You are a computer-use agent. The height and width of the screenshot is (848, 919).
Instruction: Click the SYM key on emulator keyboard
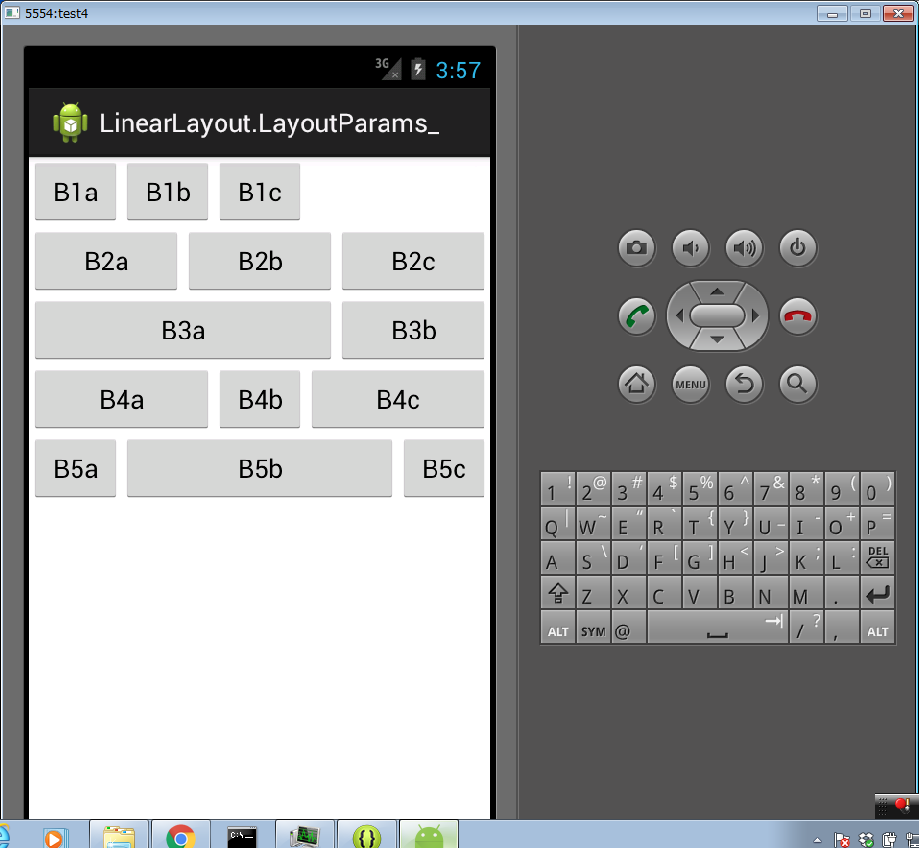pyautogui.click(x=593, y=627)
